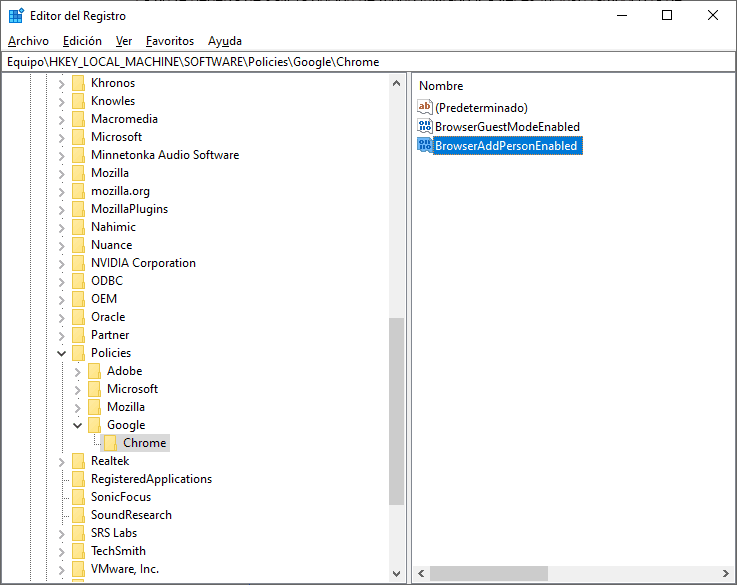Select the Mozilla key above mozilla.org
This screenshot has height=585, width=737.
click(110, 173)
